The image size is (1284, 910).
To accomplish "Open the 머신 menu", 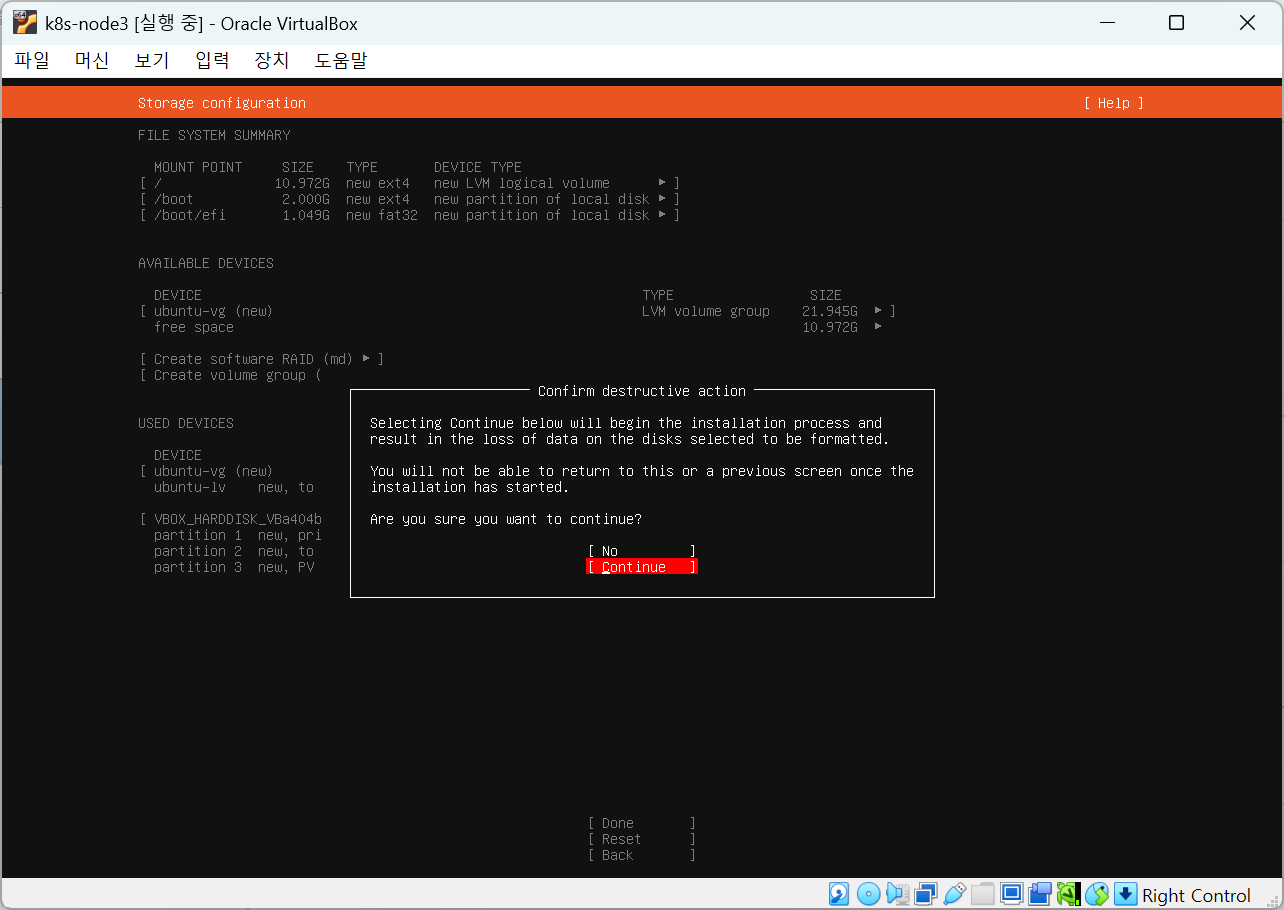I will pyautogui.click(x=92, y=60).
